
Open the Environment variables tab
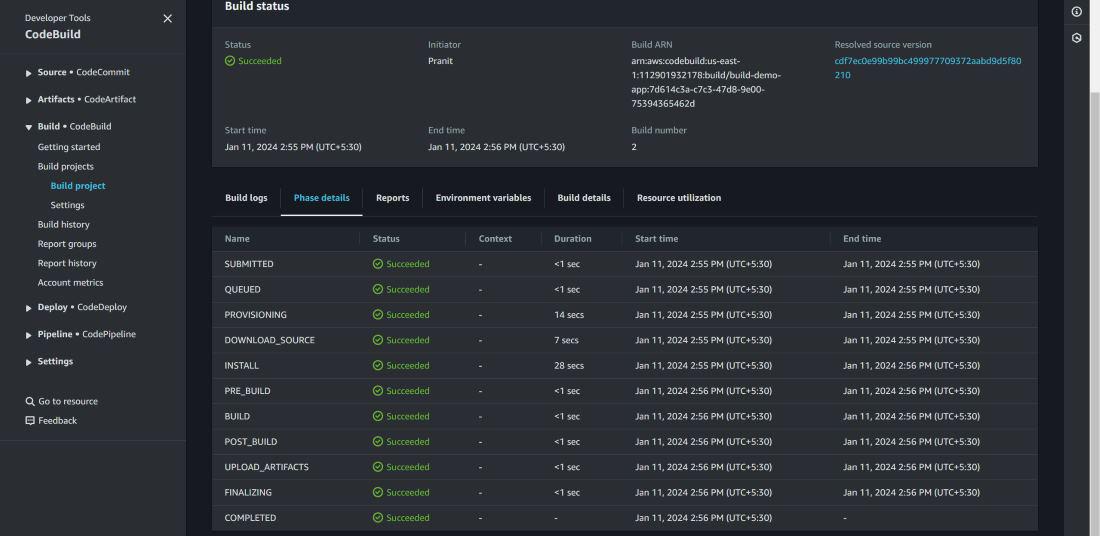click(483, 198)
